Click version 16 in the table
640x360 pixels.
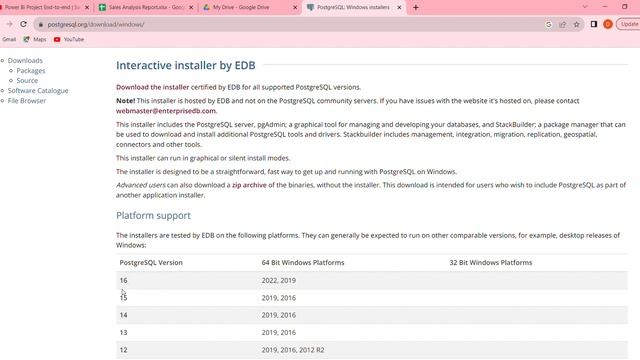click(x=123, y=280)
